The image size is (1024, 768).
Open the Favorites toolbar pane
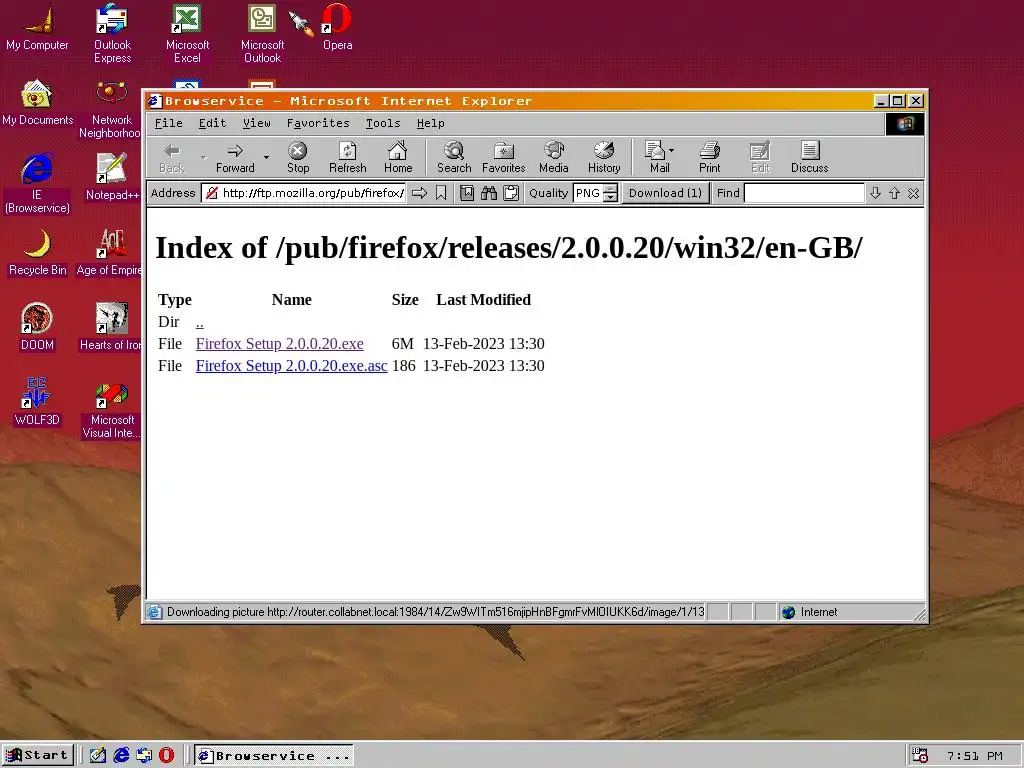click(504, 157)
